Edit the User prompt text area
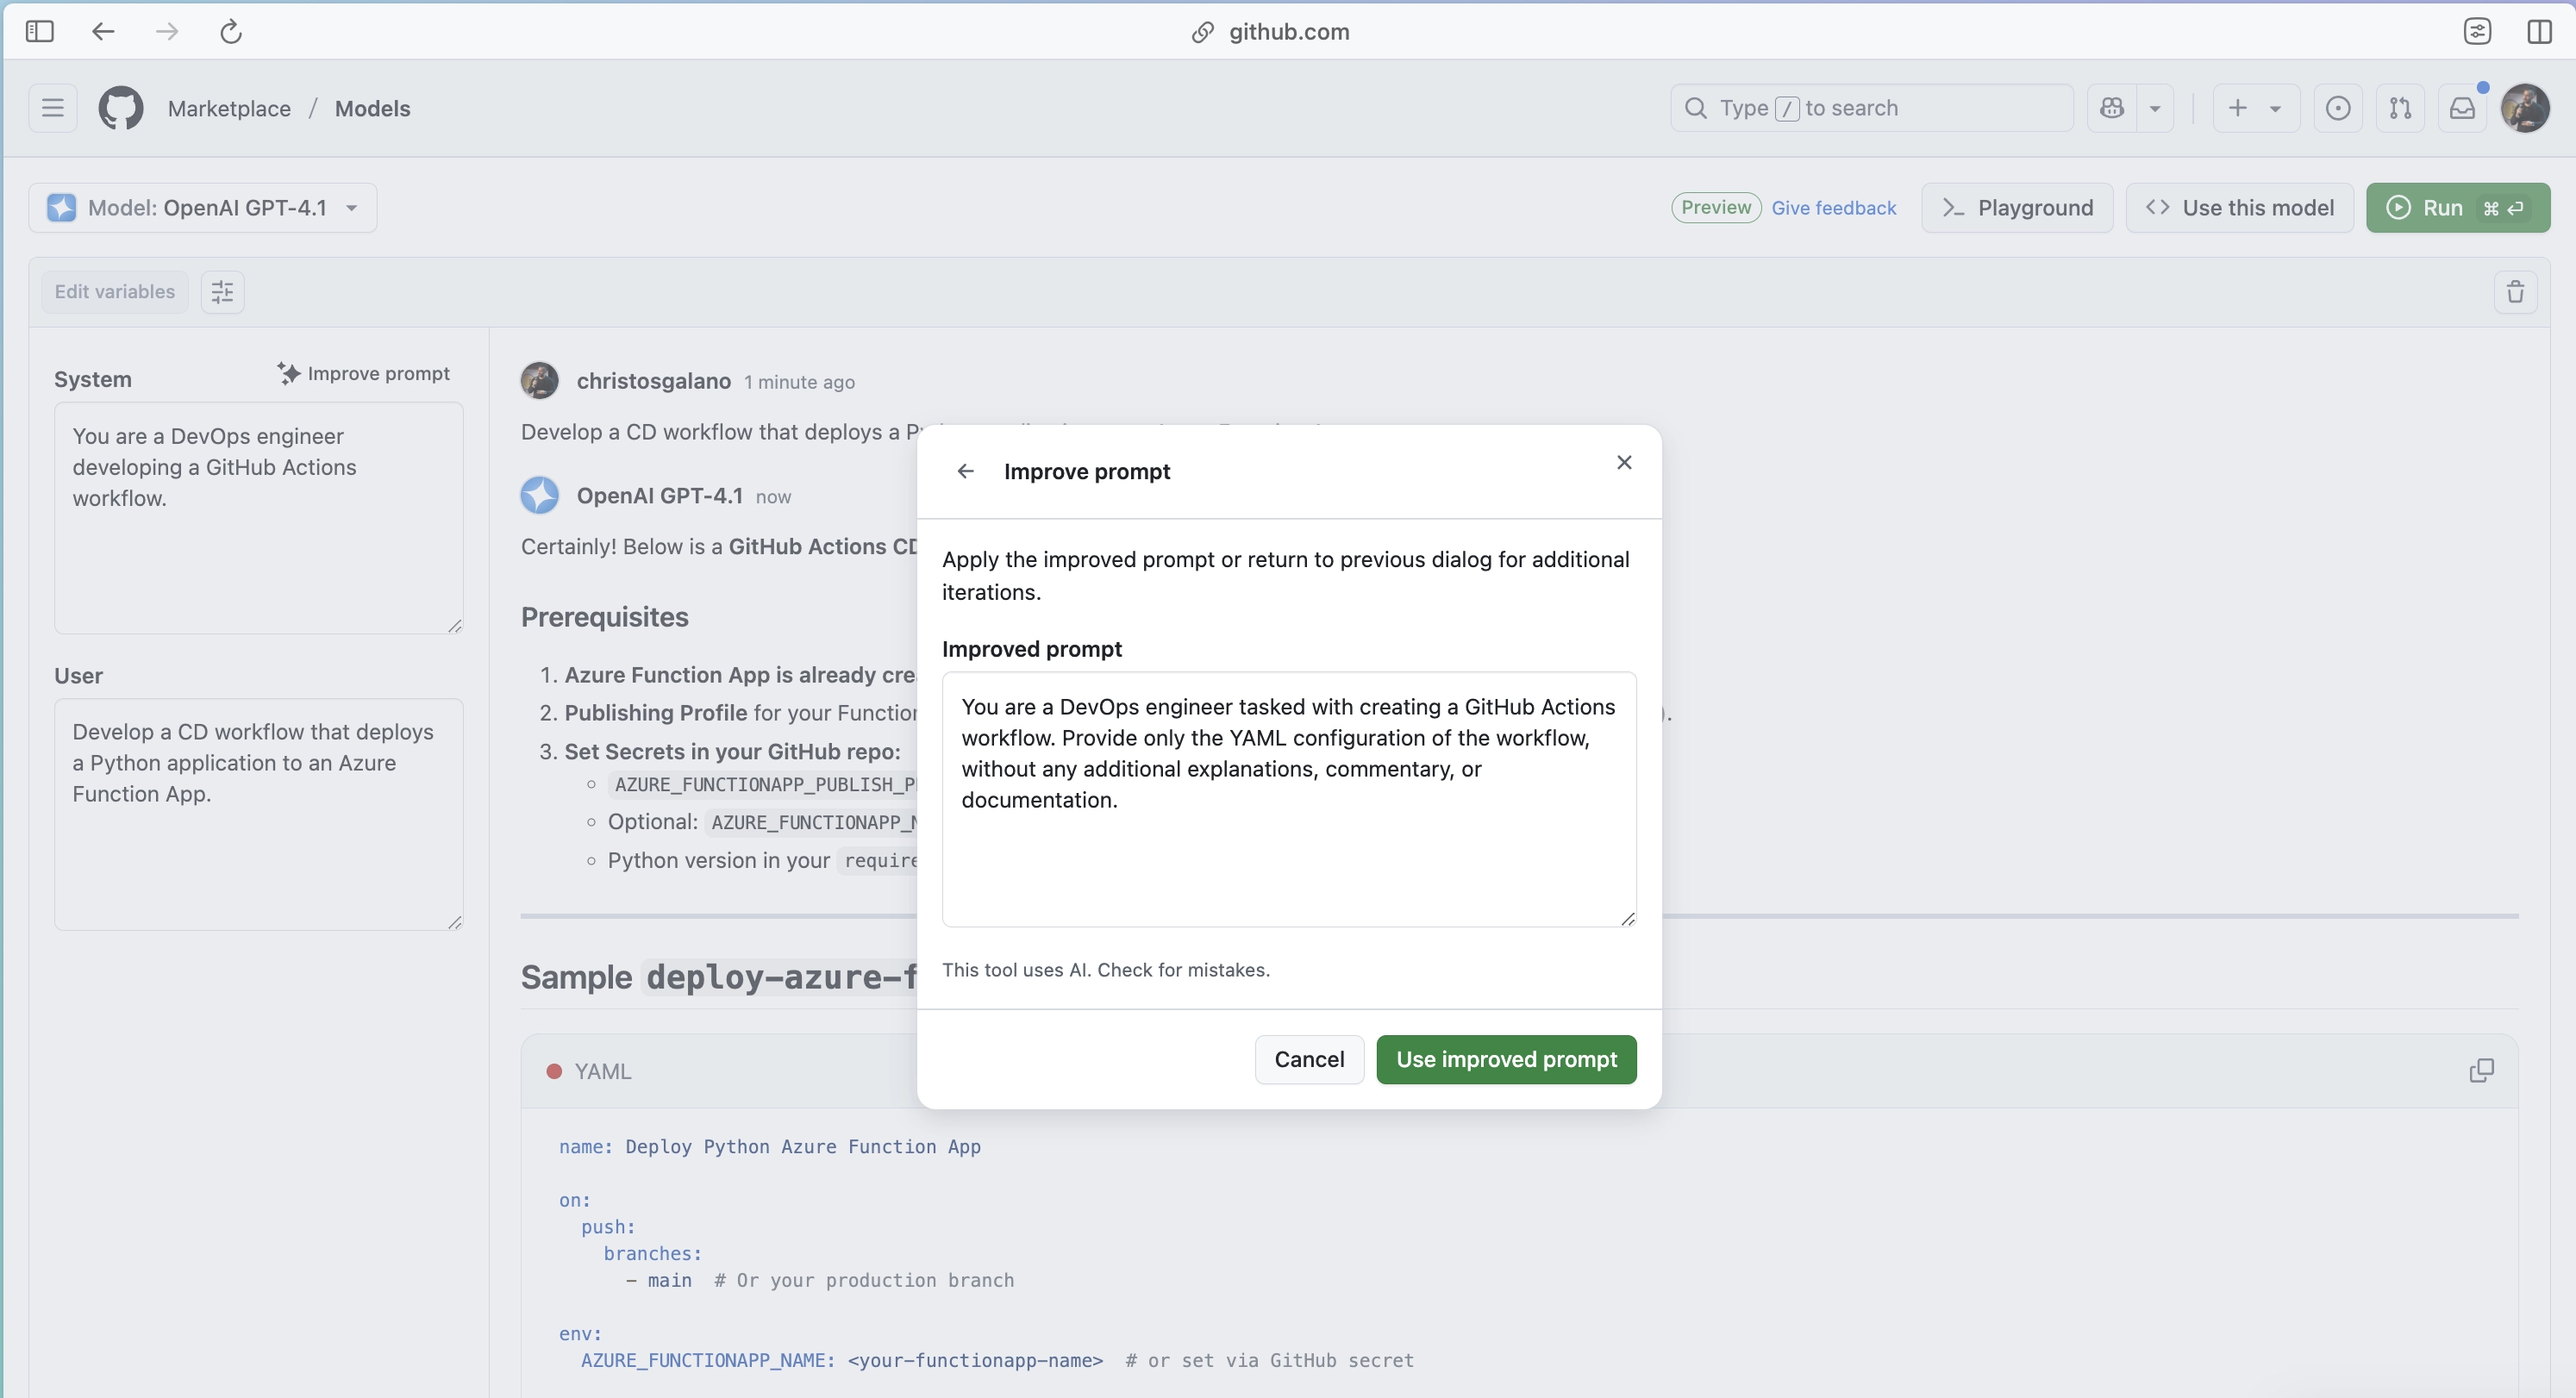Viewport: 2576px width, 1398px height. click(x=259, y=814)
